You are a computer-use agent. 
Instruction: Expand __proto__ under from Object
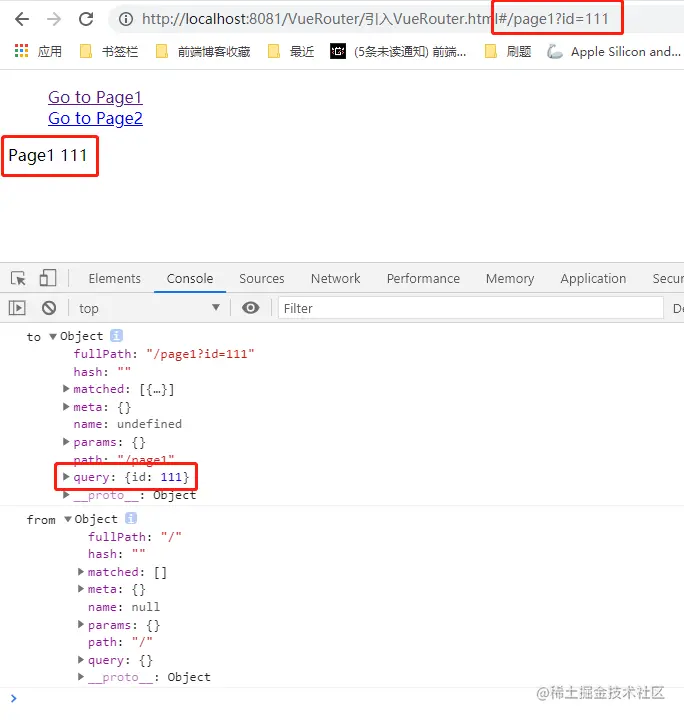81,677
